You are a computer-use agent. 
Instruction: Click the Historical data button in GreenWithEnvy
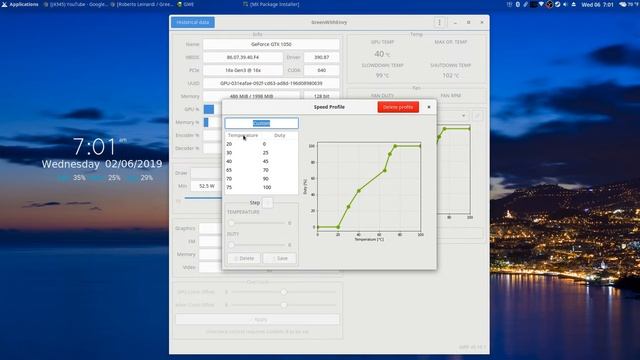pos(193,22)
